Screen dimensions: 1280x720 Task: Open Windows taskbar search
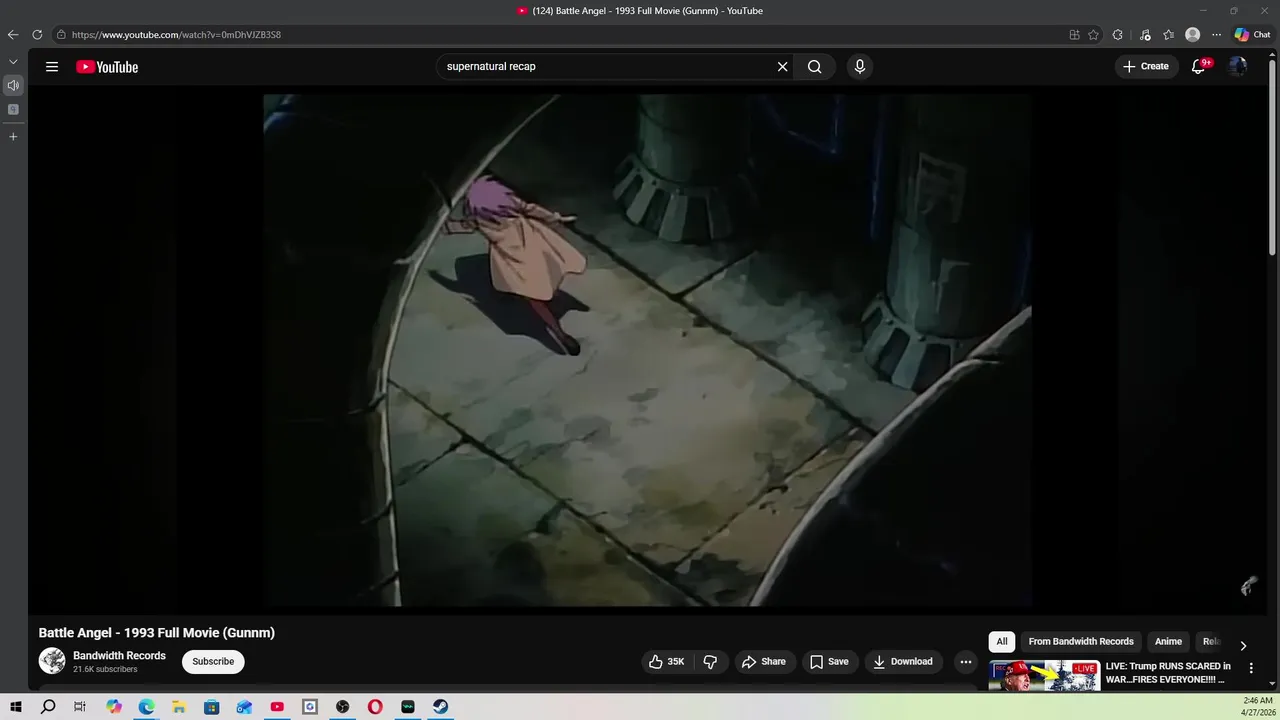(48, 707)
